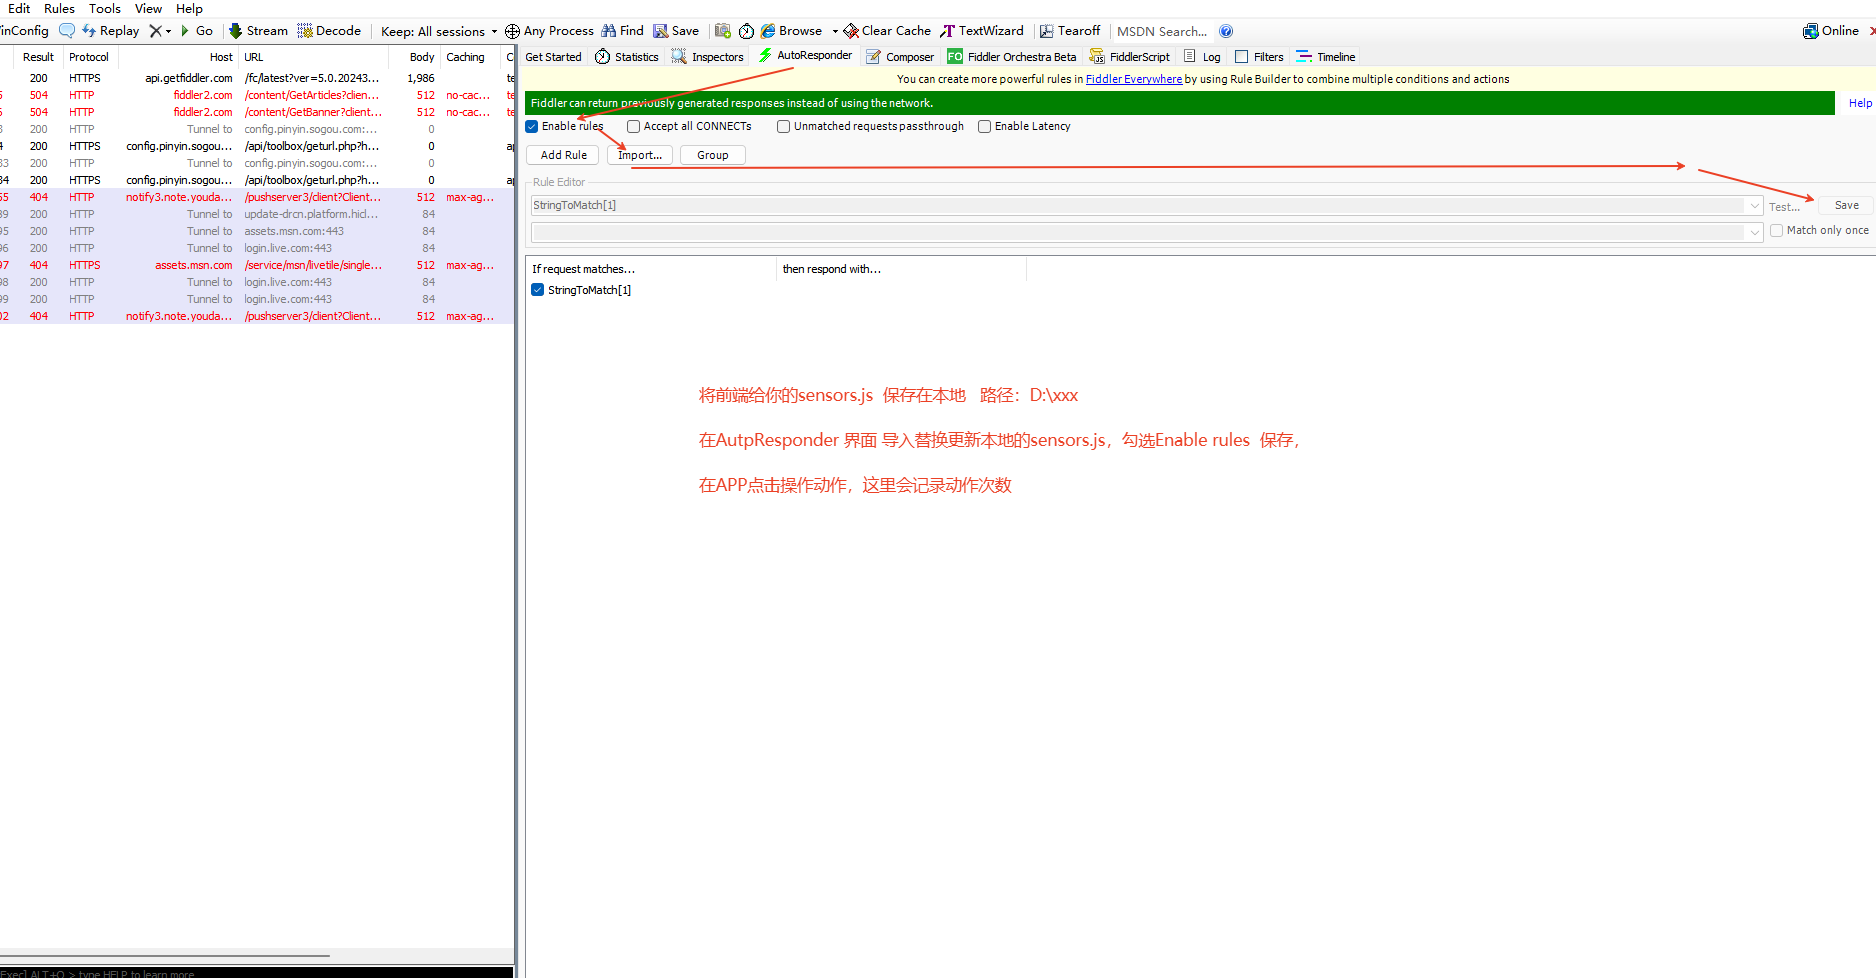Open the Tools menu
The height and width of the screenshot is (978, 1876).
pos(105,9)
